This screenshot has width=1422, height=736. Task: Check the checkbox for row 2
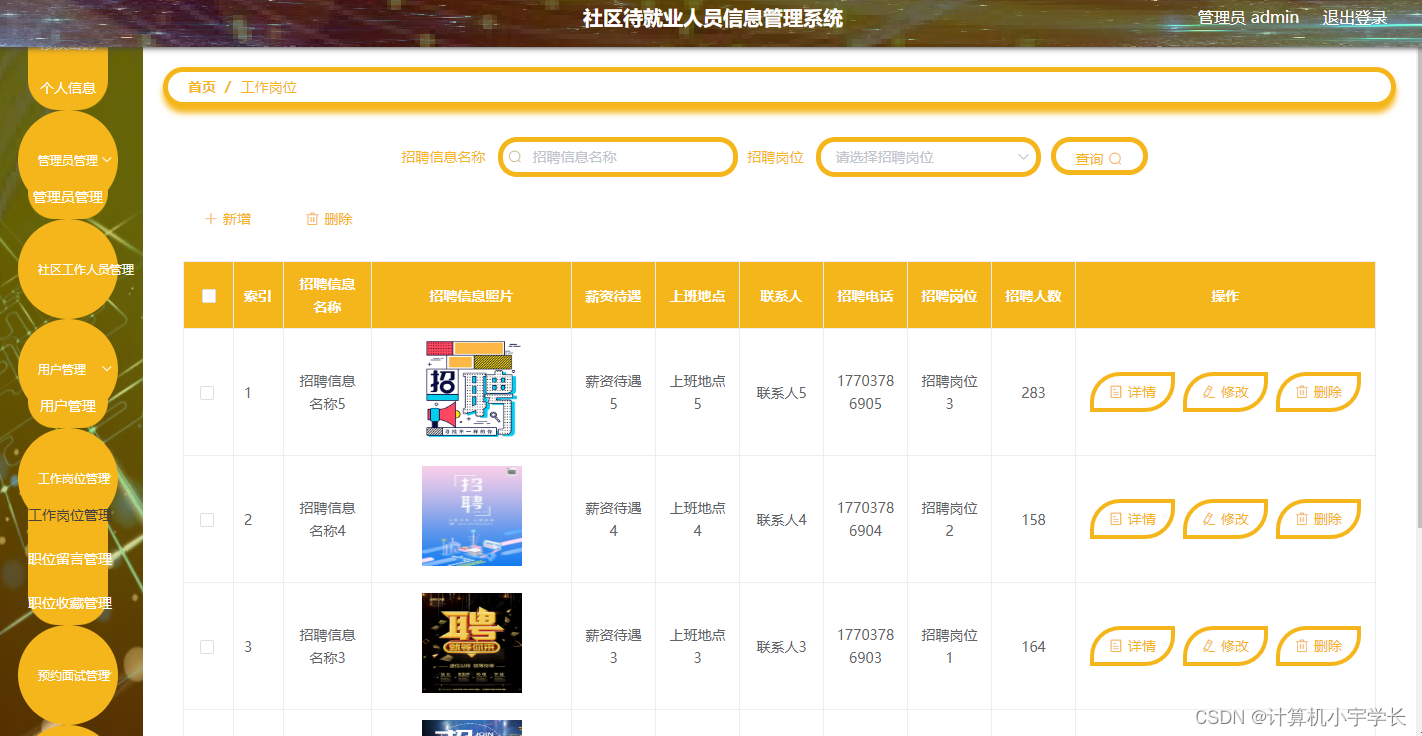207,519
